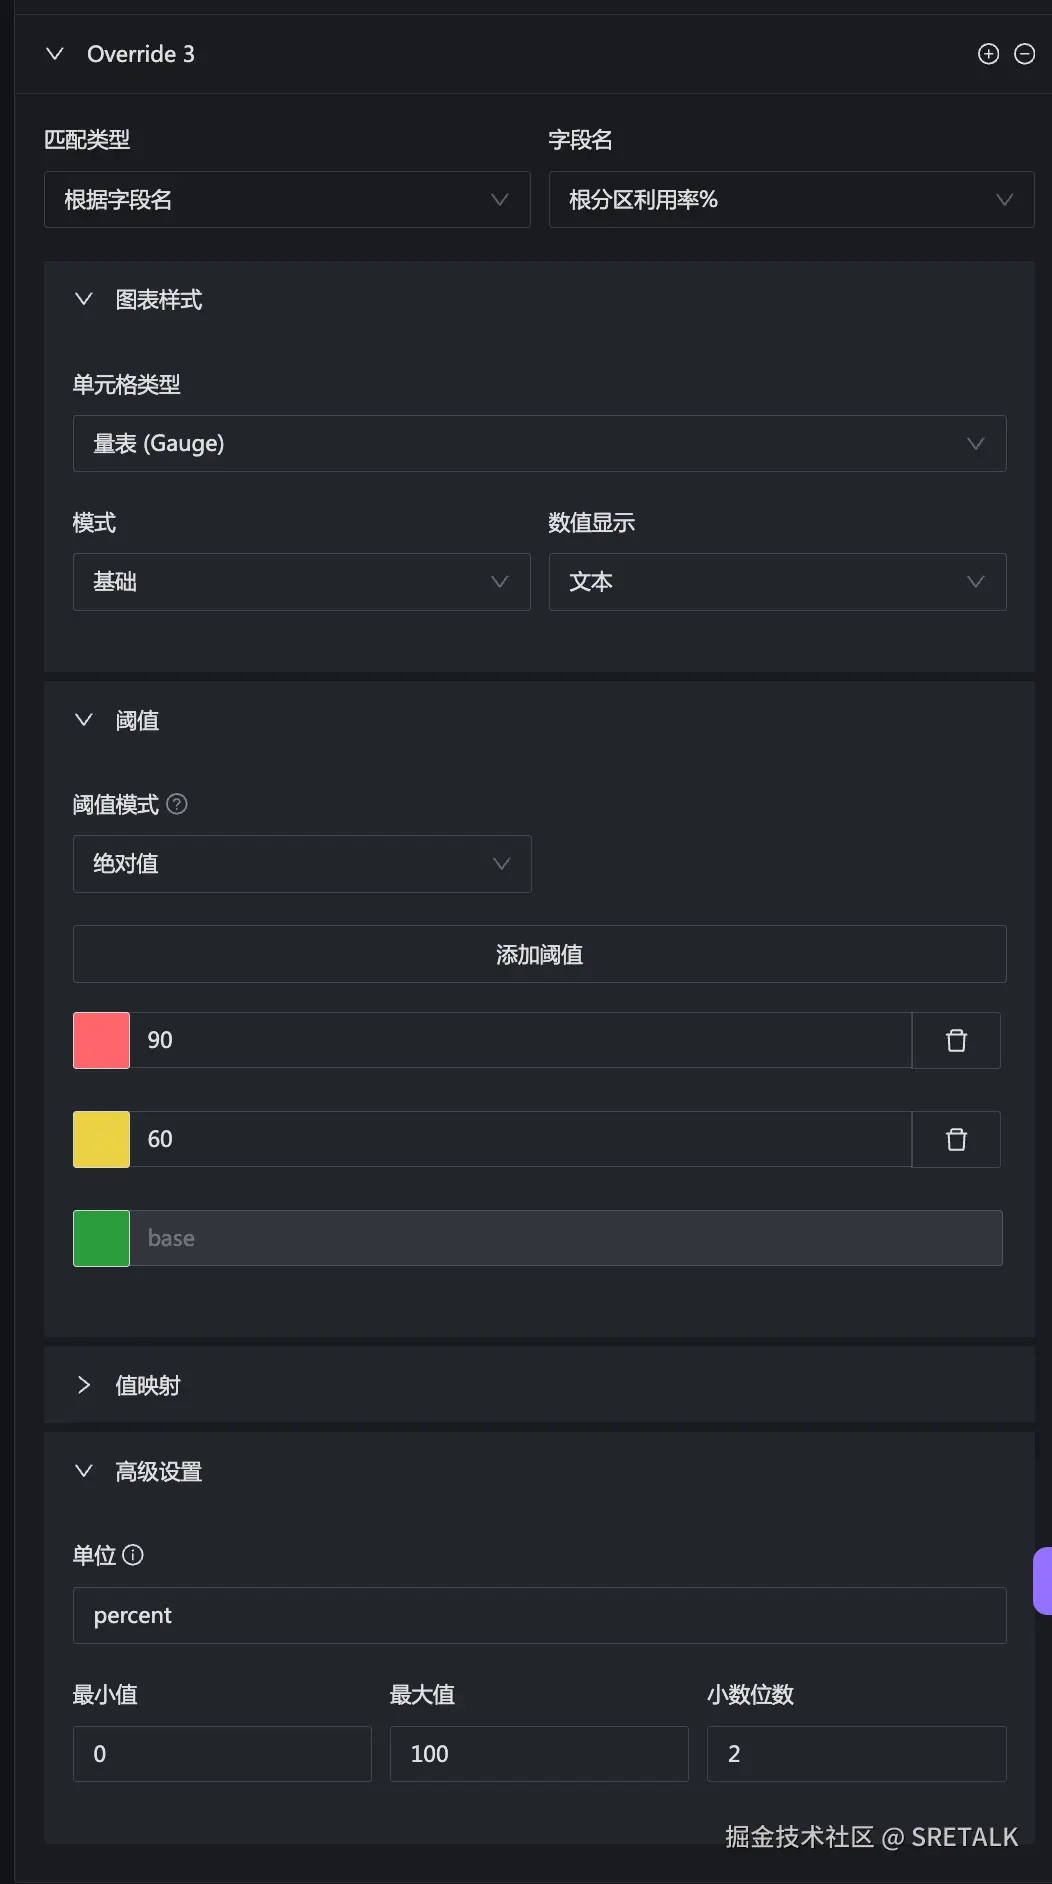Collapse the 高级设置 section
The height and width of the screenshot is (1884, 1052).
84,1471
